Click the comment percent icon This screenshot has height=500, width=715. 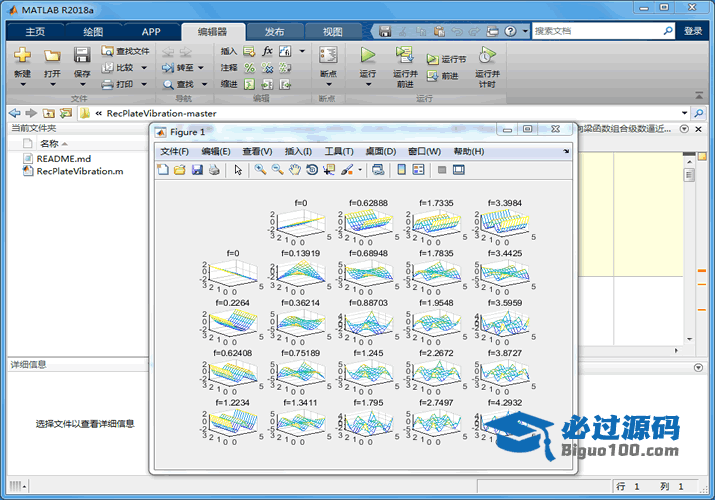point(249,68)
